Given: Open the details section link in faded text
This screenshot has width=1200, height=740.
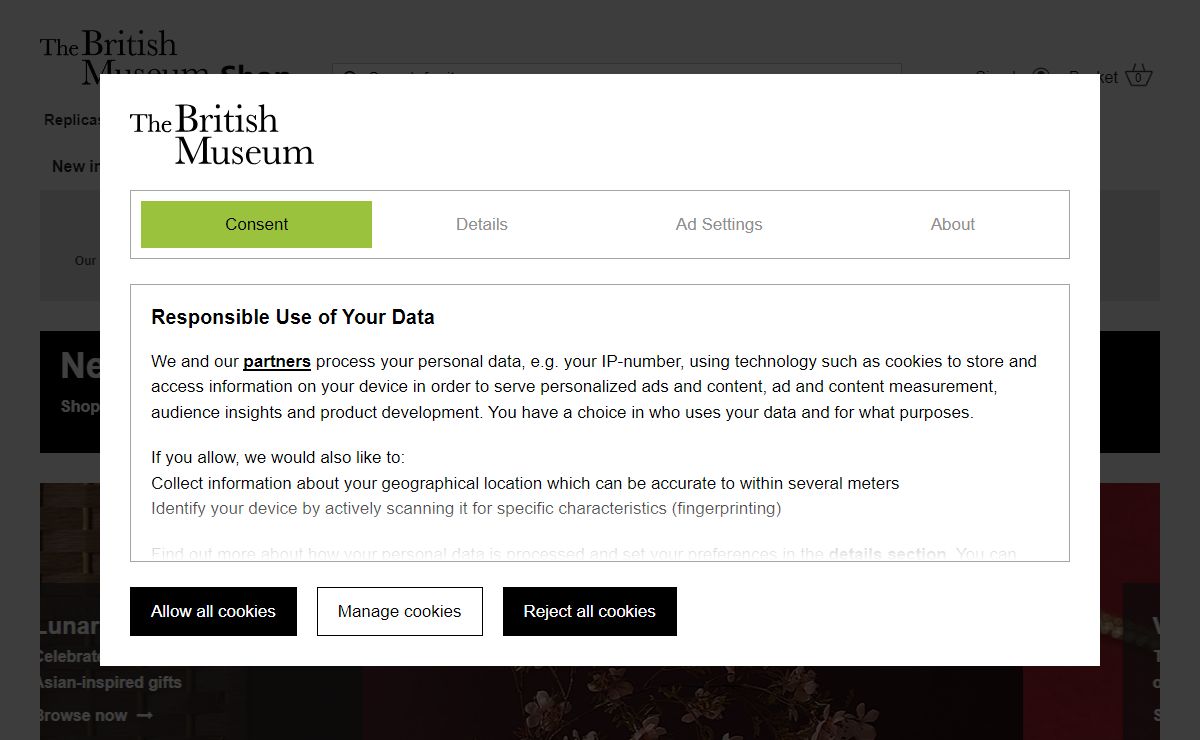Looking at the screenshot, I should [887, 553].
